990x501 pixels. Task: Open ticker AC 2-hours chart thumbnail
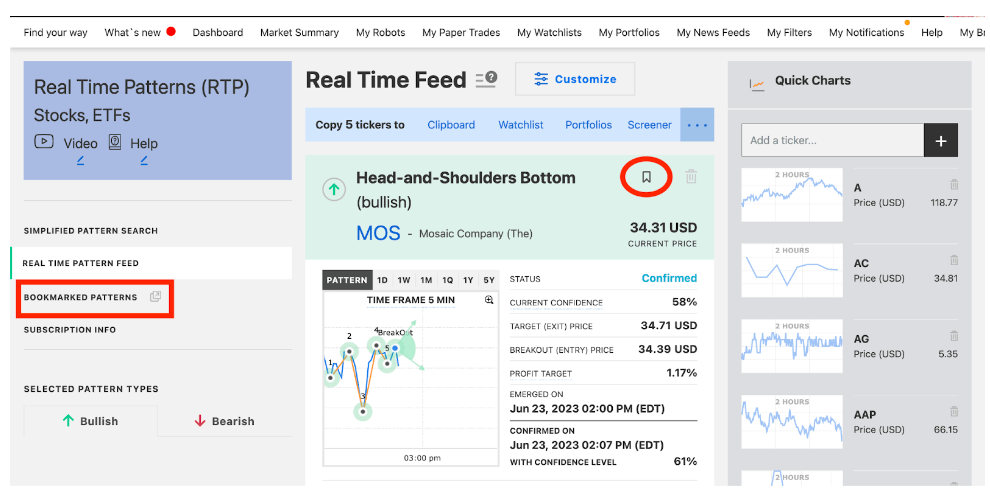[792, 270]
